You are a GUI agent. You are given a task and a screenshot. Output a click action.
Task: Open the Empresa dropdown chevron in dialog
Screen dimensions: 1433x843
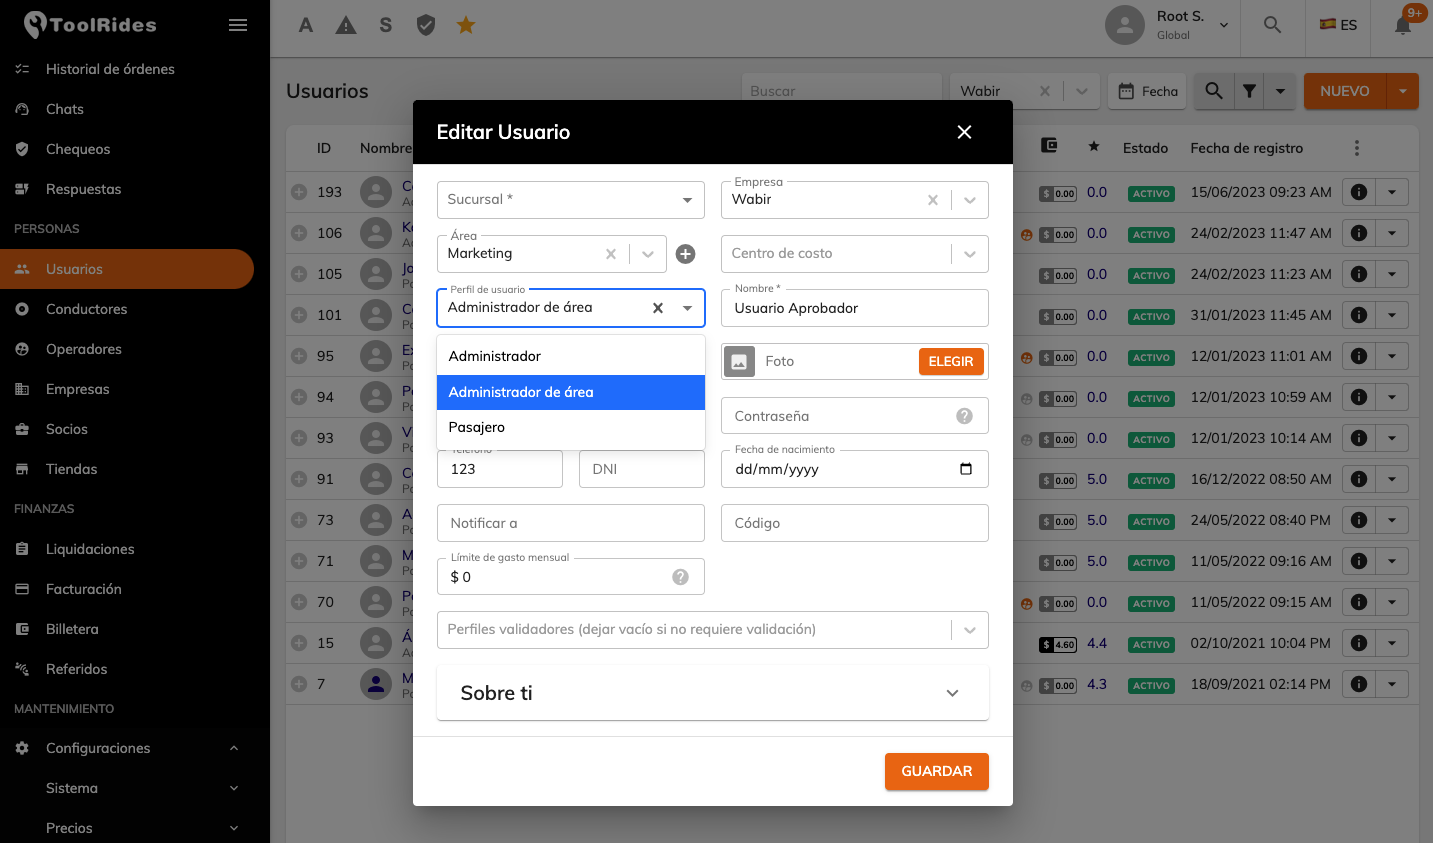(x=969, y=200)
